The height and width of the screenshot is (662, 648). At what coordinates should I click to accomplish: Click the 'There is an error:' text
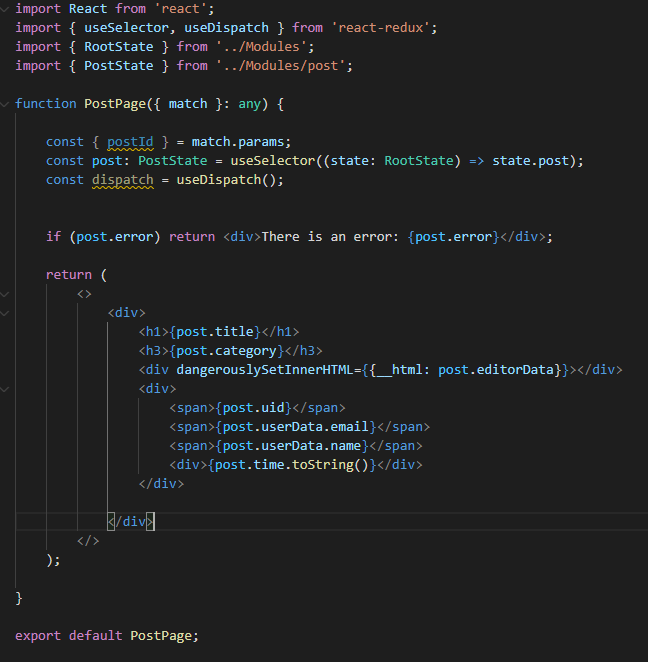330,237
